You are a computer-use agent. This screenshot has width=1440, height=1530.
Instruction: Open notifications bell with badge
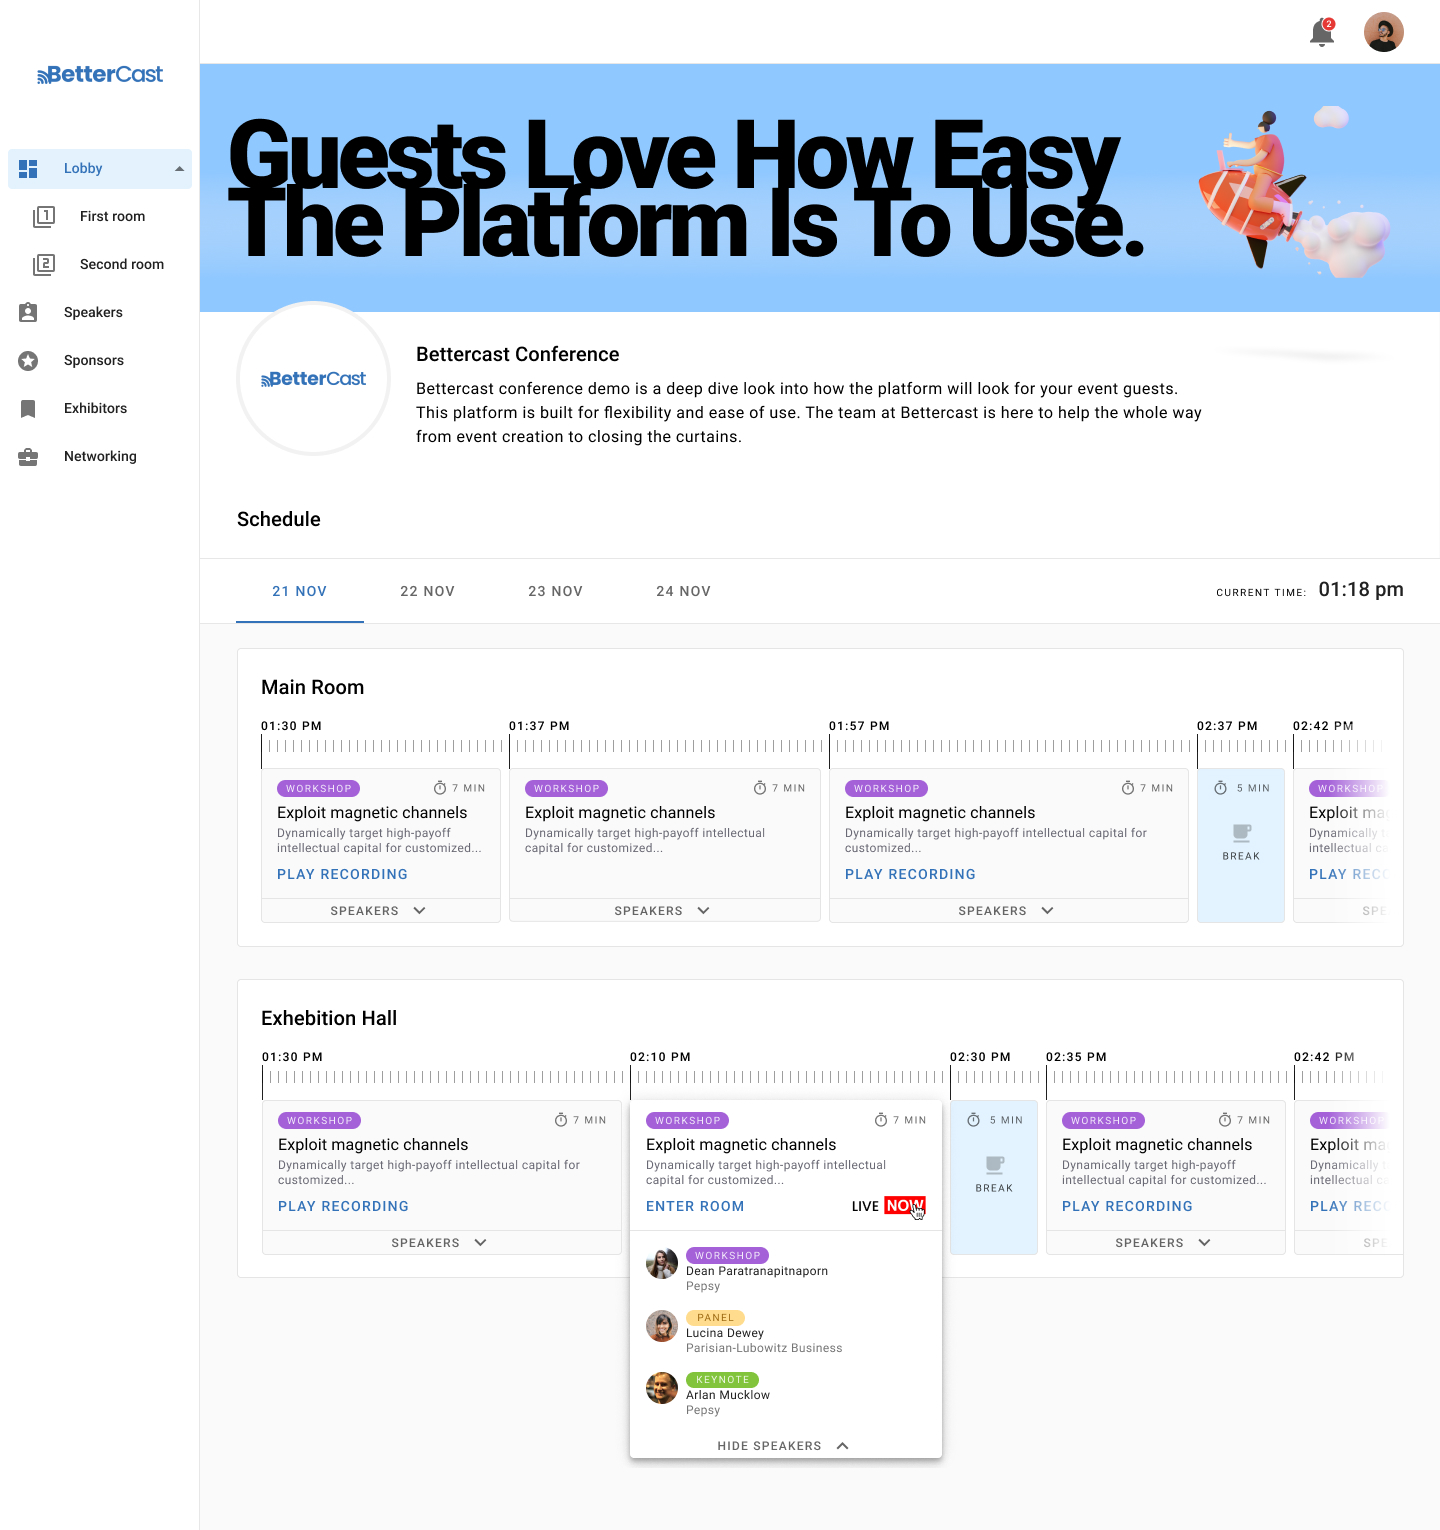point(1321,32)
